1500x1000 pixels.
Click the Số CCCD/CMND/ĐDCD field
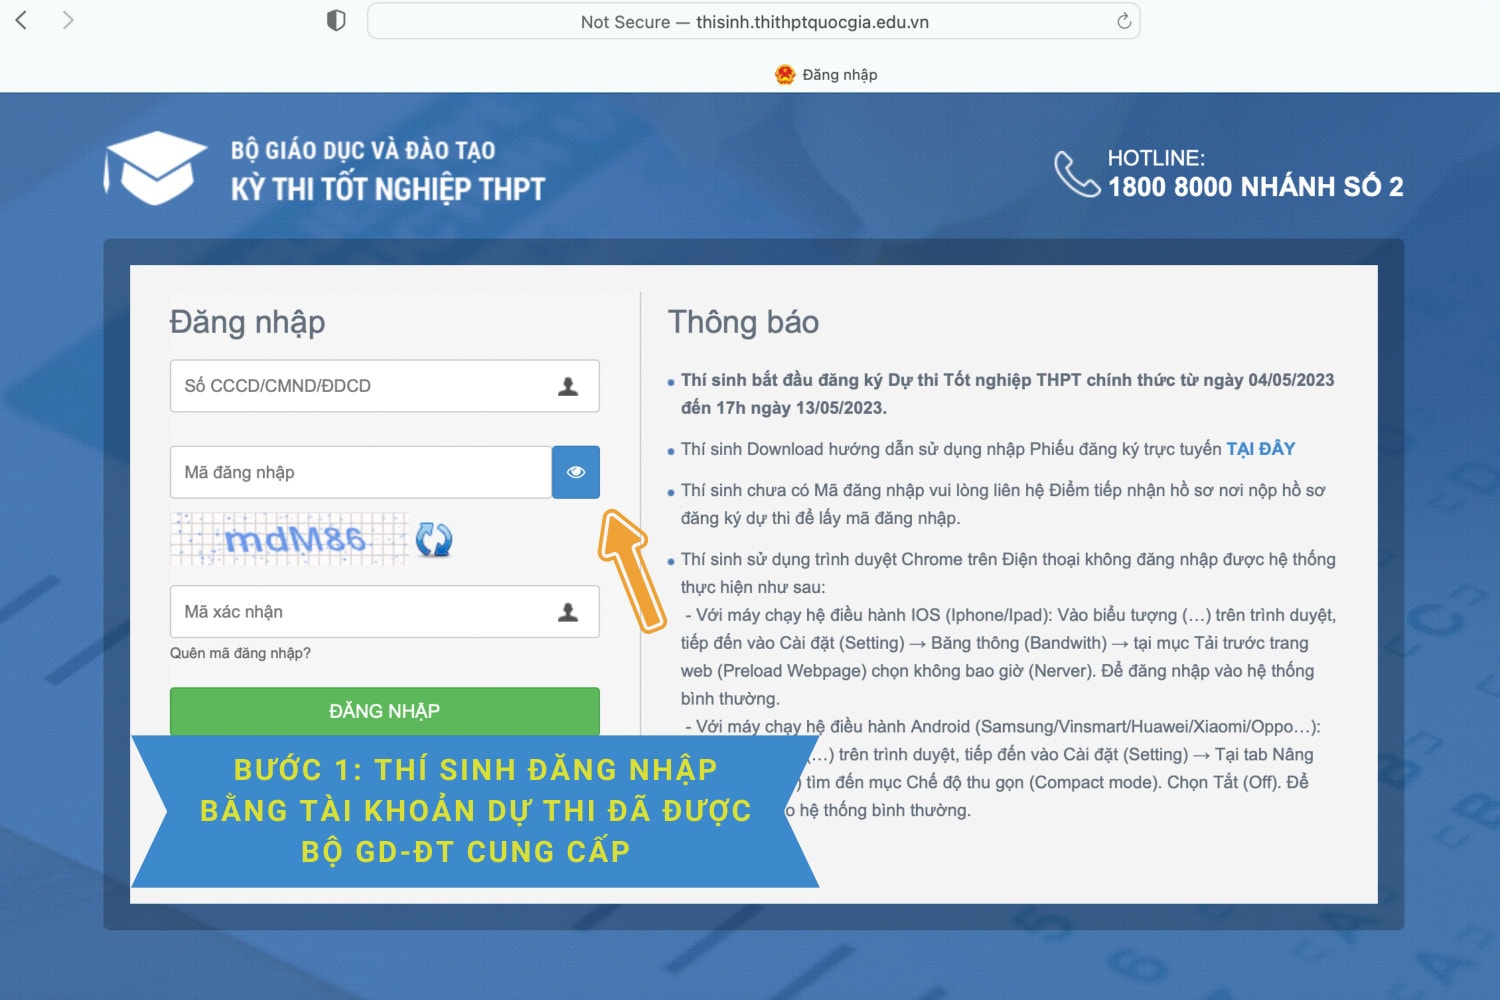point(385,386)
